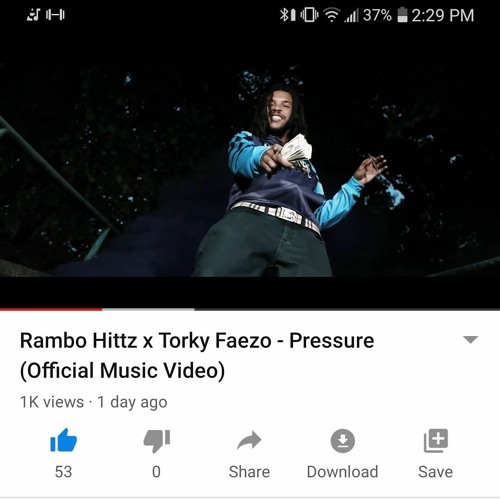This screenshot has height=500, width=500.
Task: Click the Save label
Action: pyautogui.click(x=436, y=472)
